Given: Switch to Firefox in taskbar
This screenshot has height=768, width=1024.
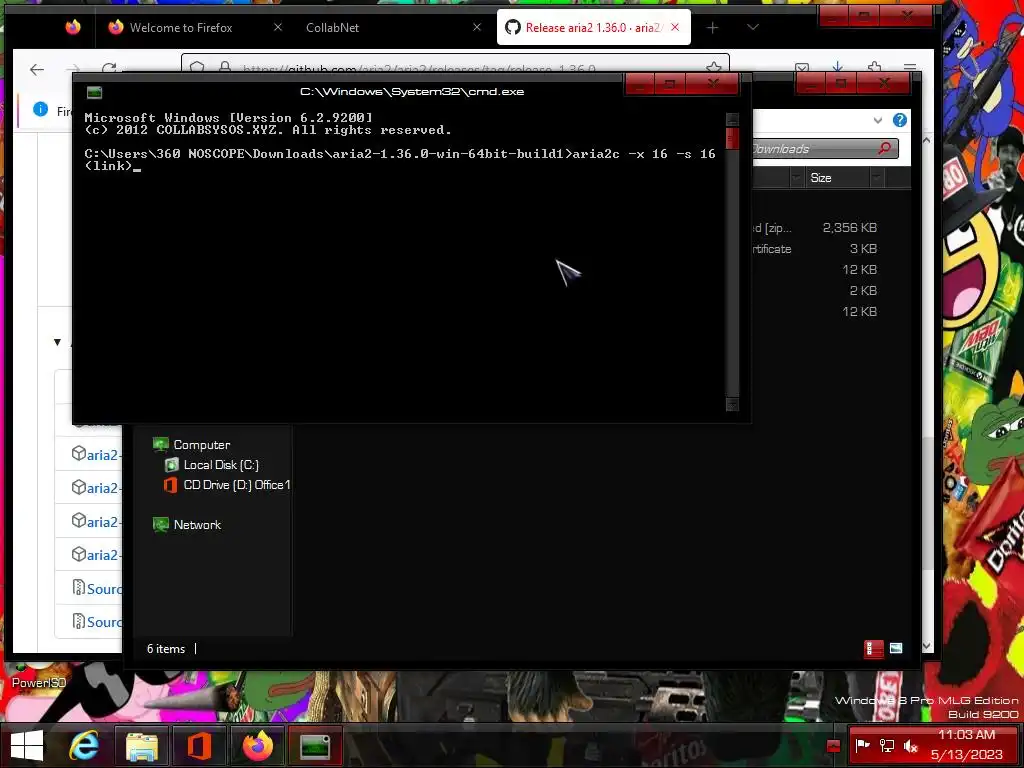Looking at the screenshot, I should pyautogui.click(x=257, y=746).
